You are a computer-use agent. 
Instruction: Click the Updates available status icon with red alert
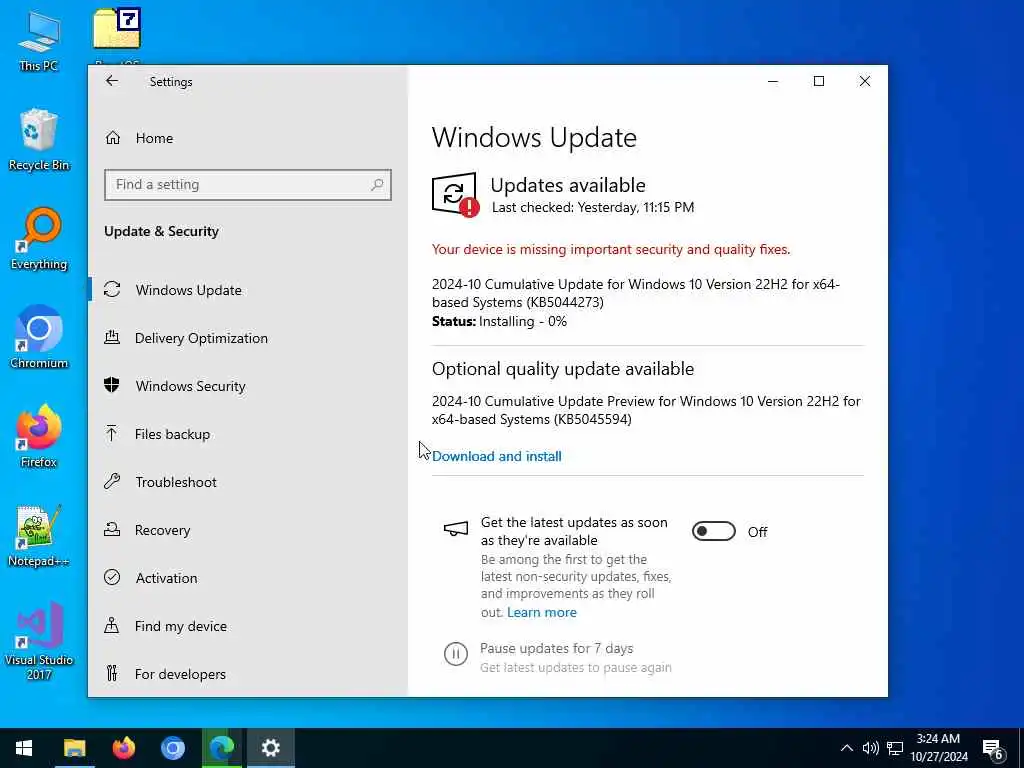pos(455,195)
